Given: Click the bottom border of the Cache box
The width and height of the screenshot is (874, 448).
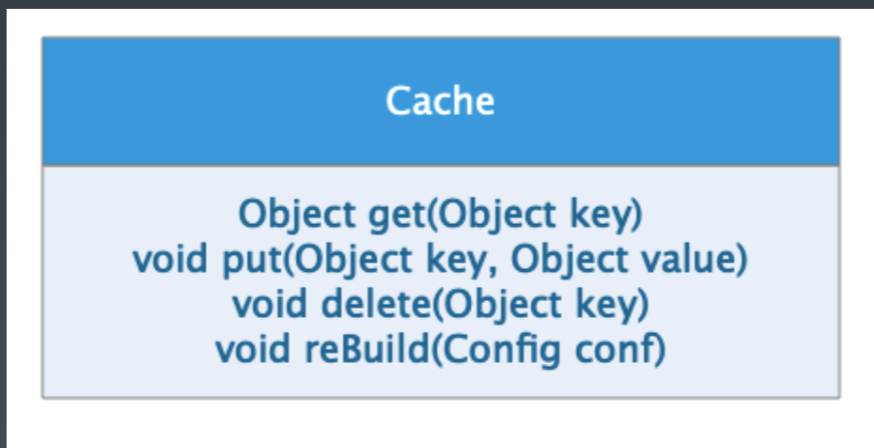Looking at the screenshot, I should click(440, 398).
